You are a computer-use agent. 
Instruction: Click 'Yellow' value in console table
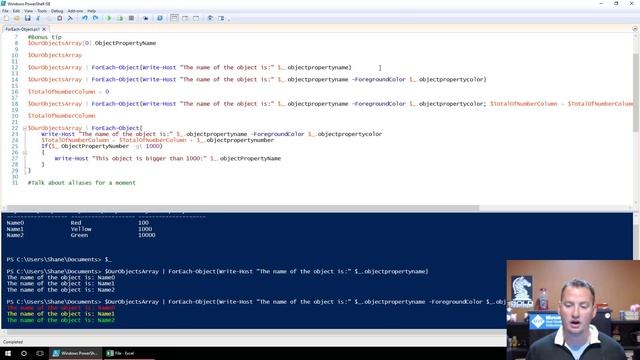tap(81, 229)
